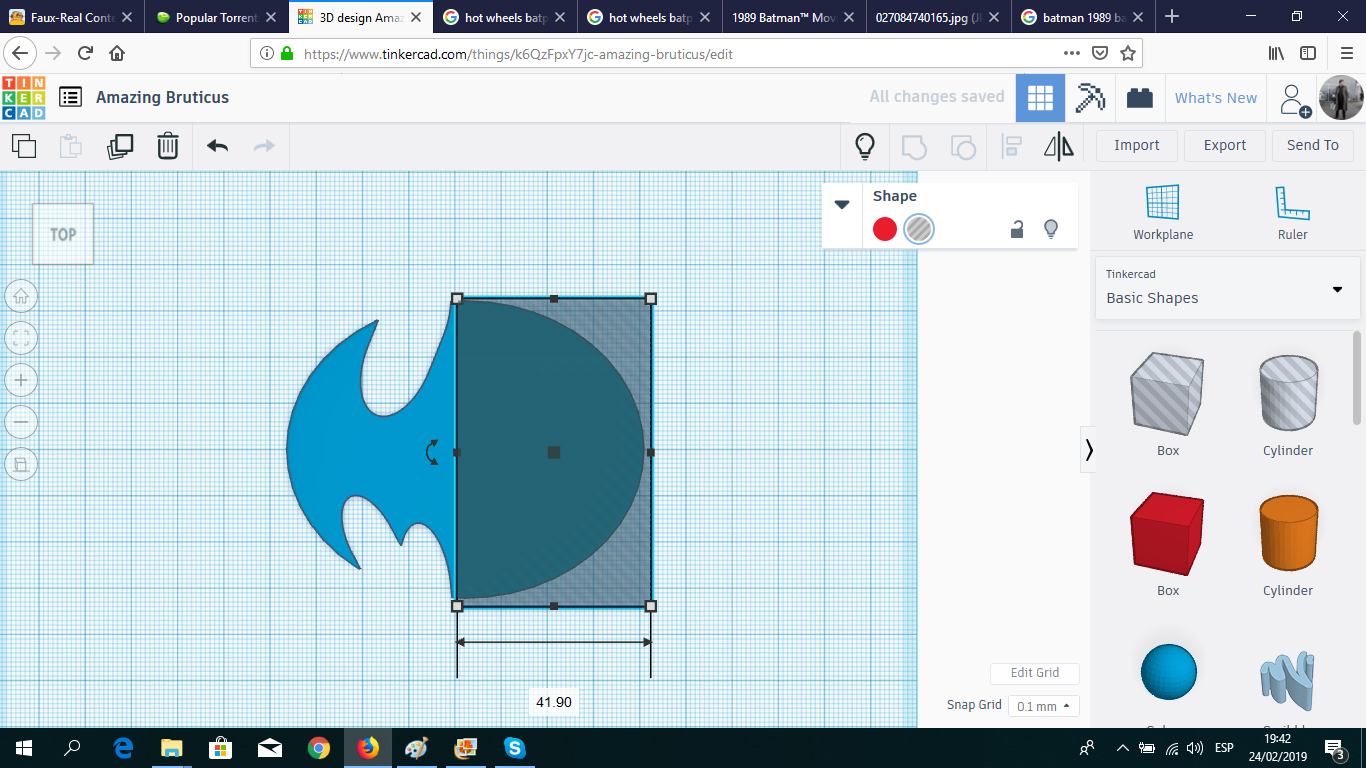Open the Snap Grid dropdown

(1043, 706)
